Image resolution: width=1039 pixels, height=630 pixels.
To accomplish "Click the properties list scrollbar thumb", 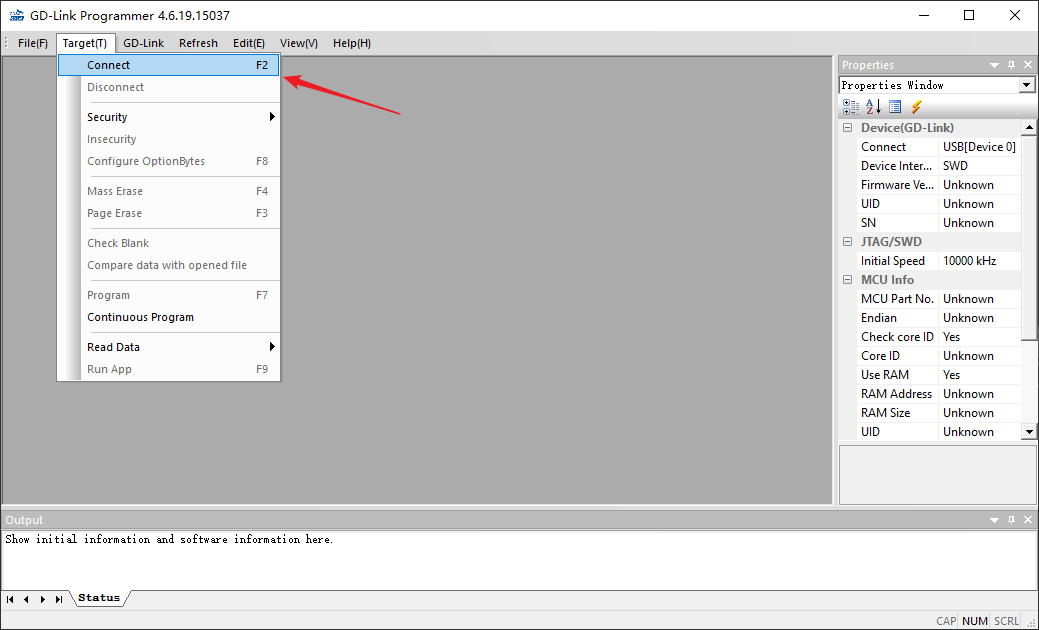I will [1028, 238].
